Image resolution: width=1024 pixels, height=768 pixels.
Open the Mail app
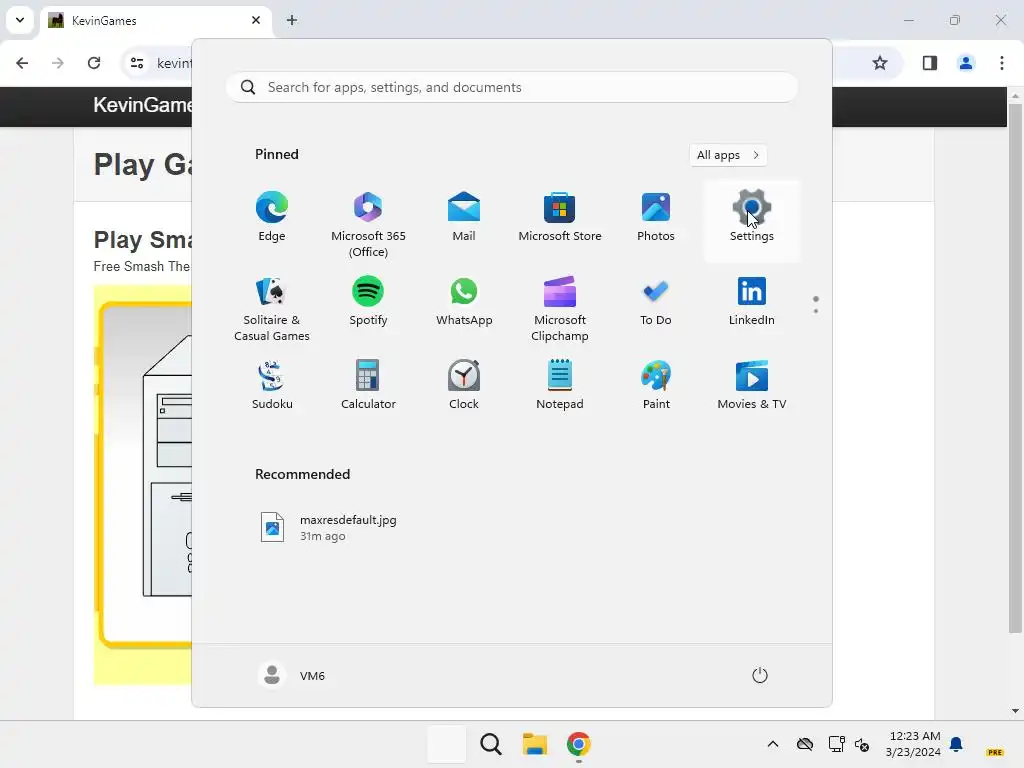[464, 217]
